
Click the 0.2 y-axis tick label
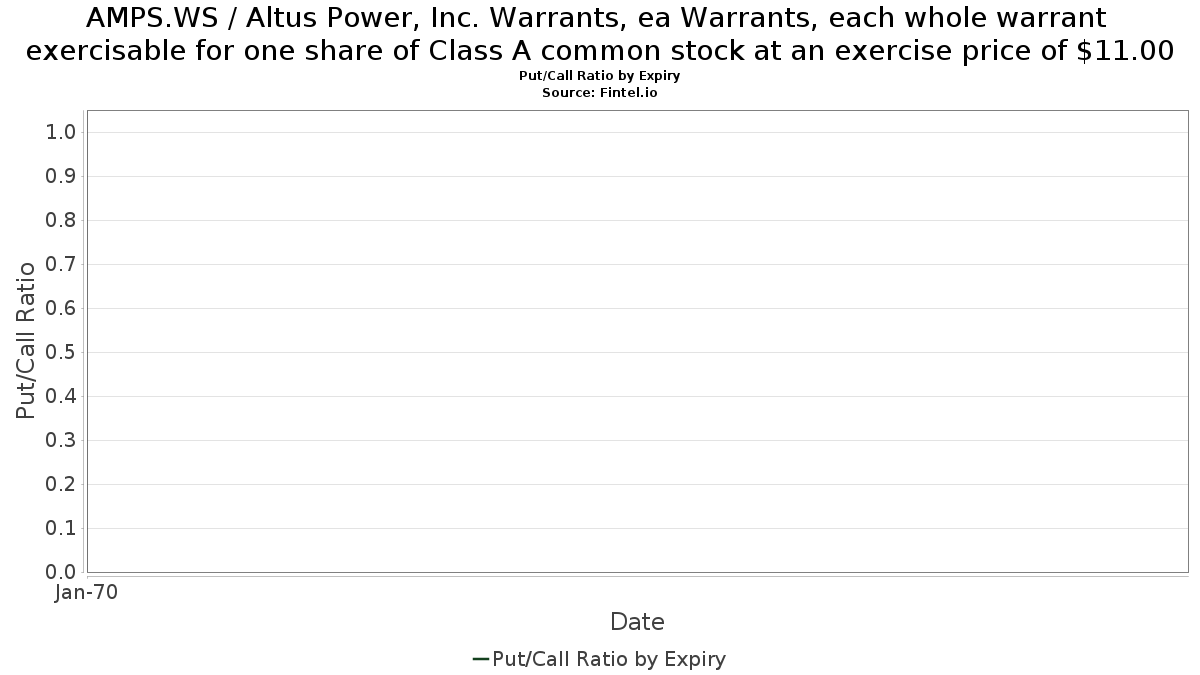61,484
